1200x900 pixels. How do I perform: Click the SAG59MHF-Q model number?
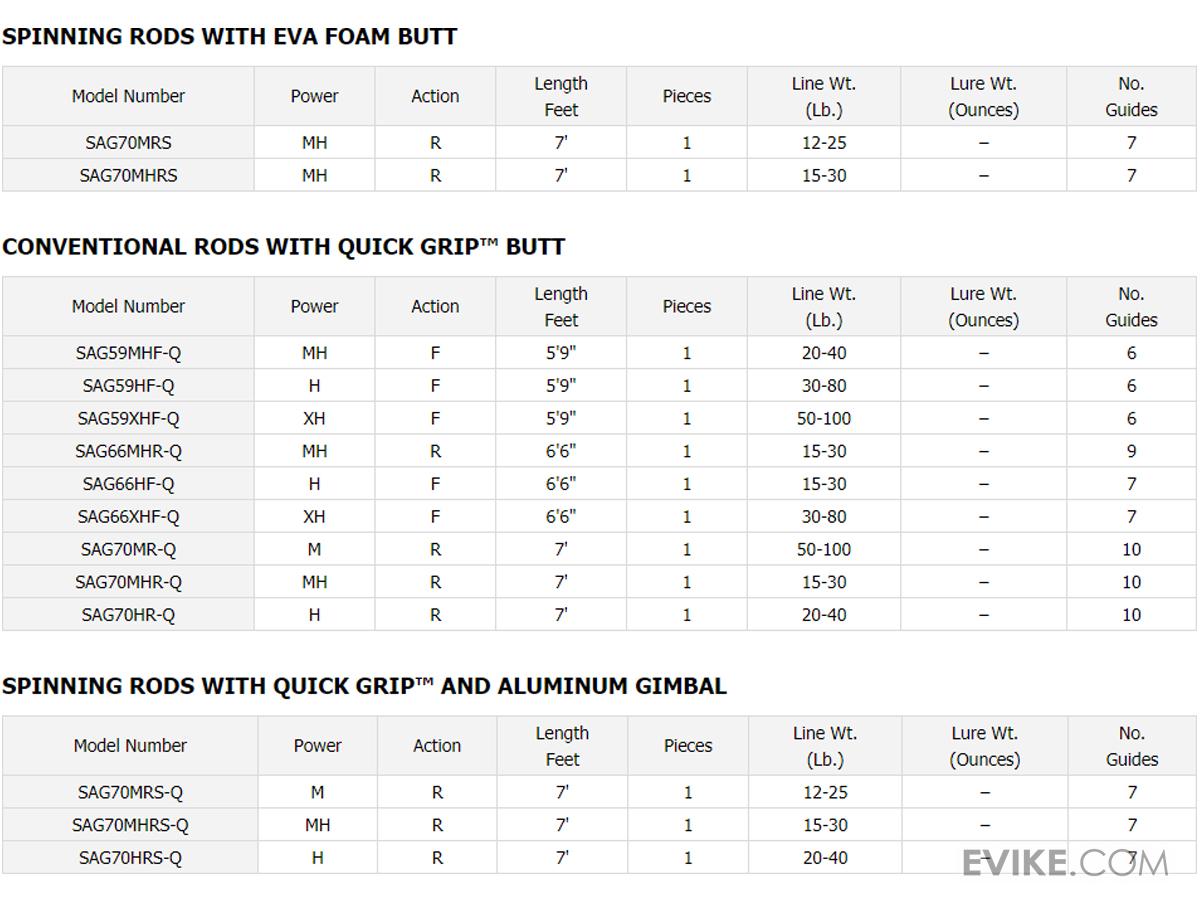(128, 353)
